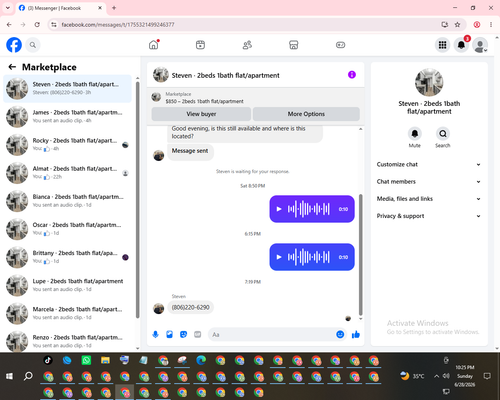500x400 pixels.
Task: Select the Messenger | Facebook tab
Action: (61, 8)
